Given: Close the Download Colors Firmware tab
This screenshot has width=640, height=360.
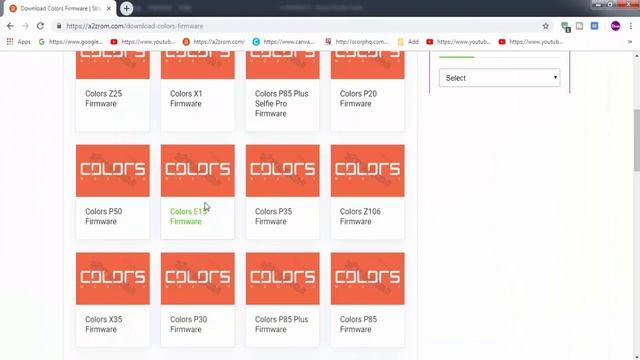Looking at the screenshot, I should click(109, 8).
